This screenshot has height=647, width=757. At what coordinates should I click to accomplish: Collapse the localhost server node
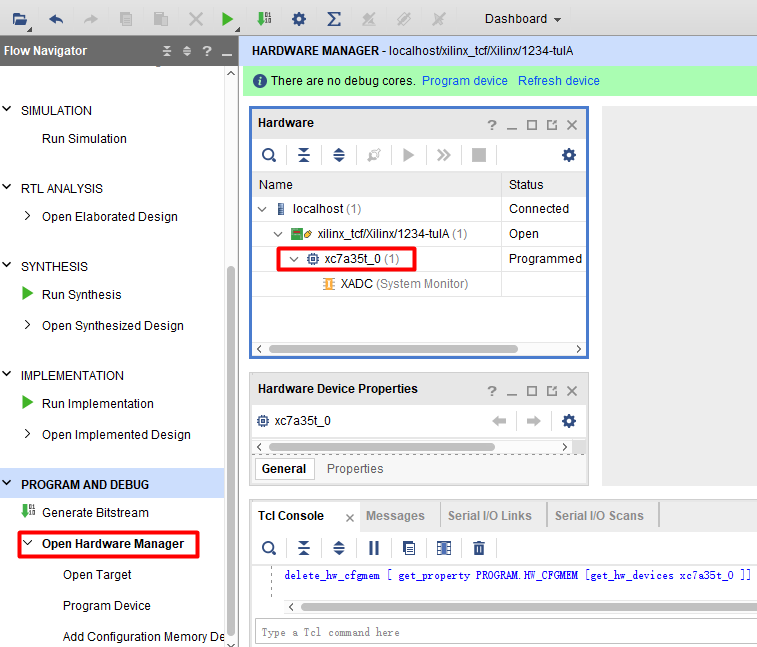(x=262, y=209)
